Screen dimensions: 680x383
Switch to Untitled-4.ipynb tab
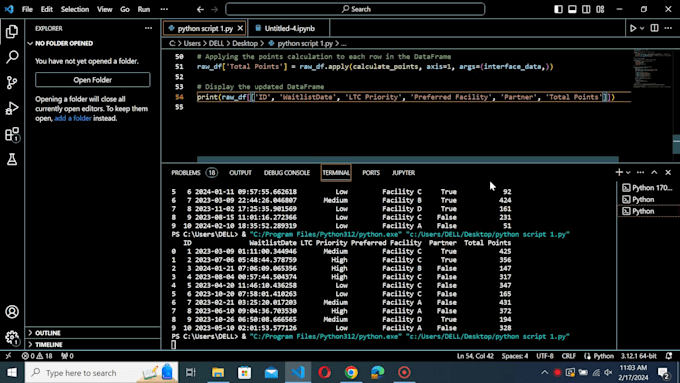tap(289, 28)
